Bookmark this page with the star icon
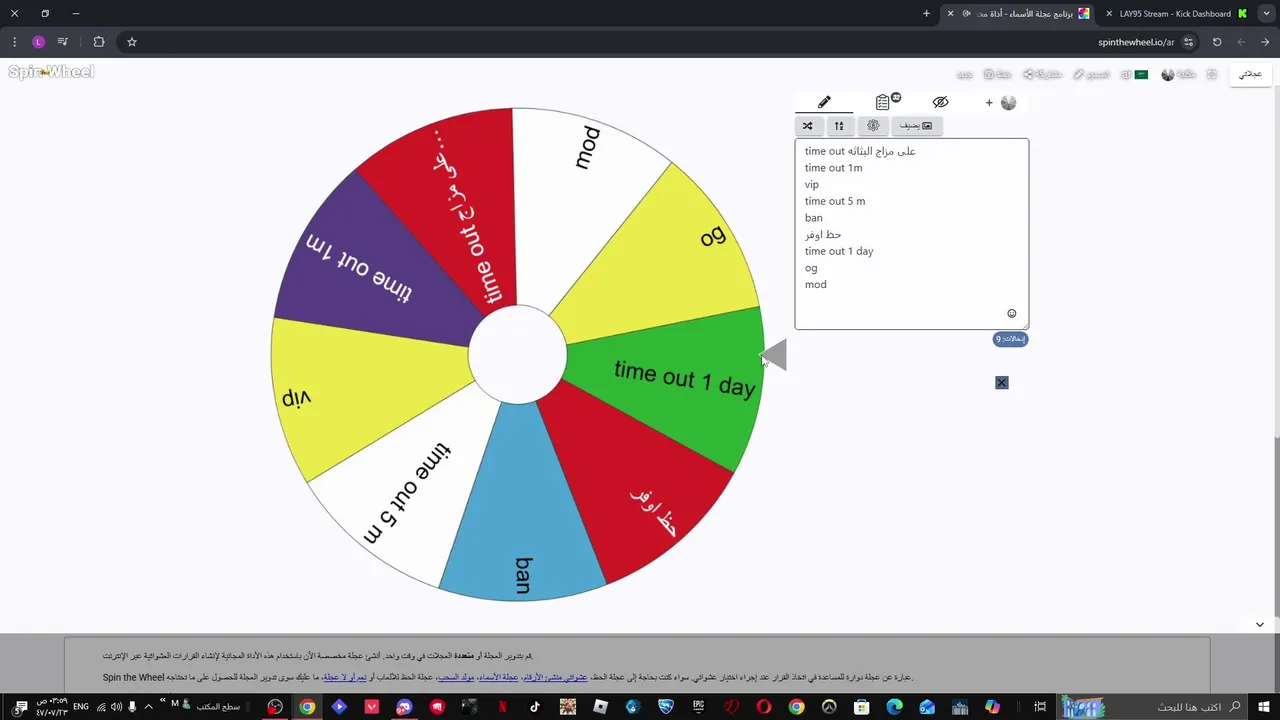The width and height of the screenshot is (1280, 720). (131, 42)
